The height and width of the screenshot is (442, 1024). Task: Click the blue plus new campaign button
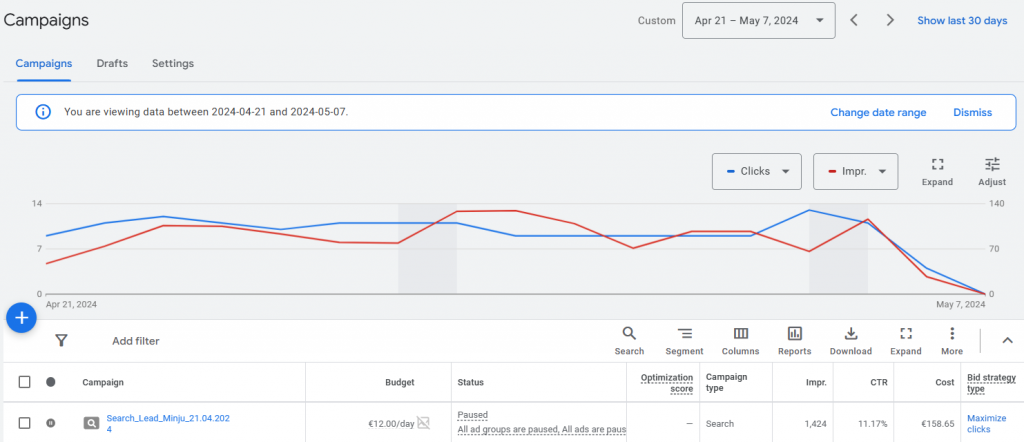[21, 318]
